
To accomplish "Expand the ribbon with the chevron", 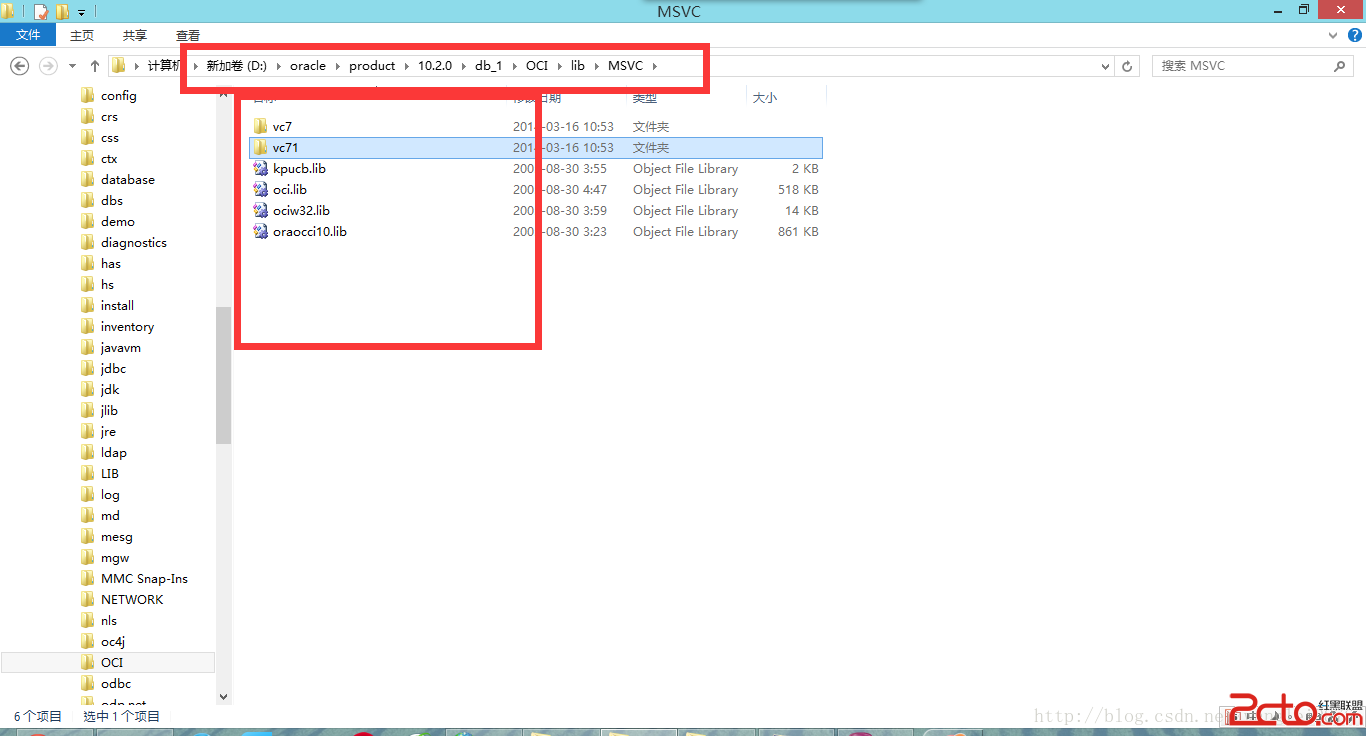I will 1331,35.
